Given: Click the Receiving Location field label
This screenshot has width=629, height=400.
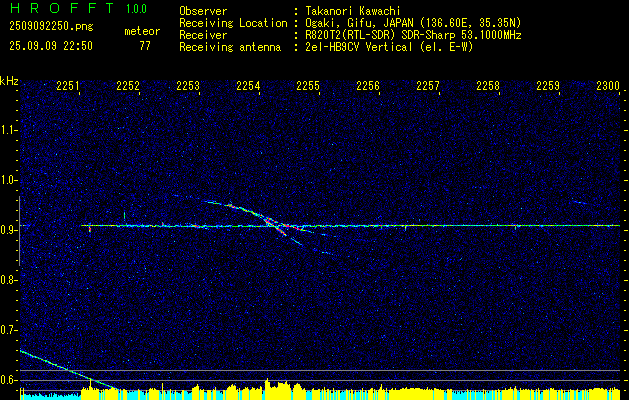Looking at the screenshot, I should click(x=233, y=23).
